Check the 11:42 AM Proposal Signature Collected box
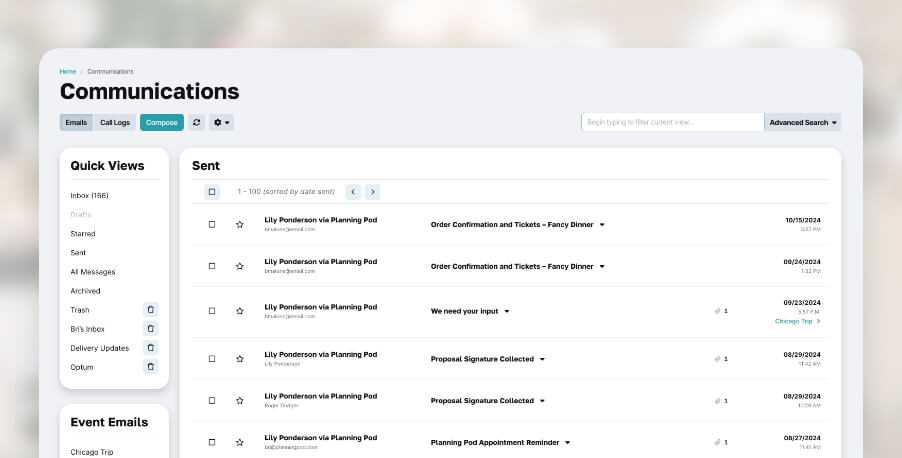This screenshot has height=458, width=902. tap(212, 359)
